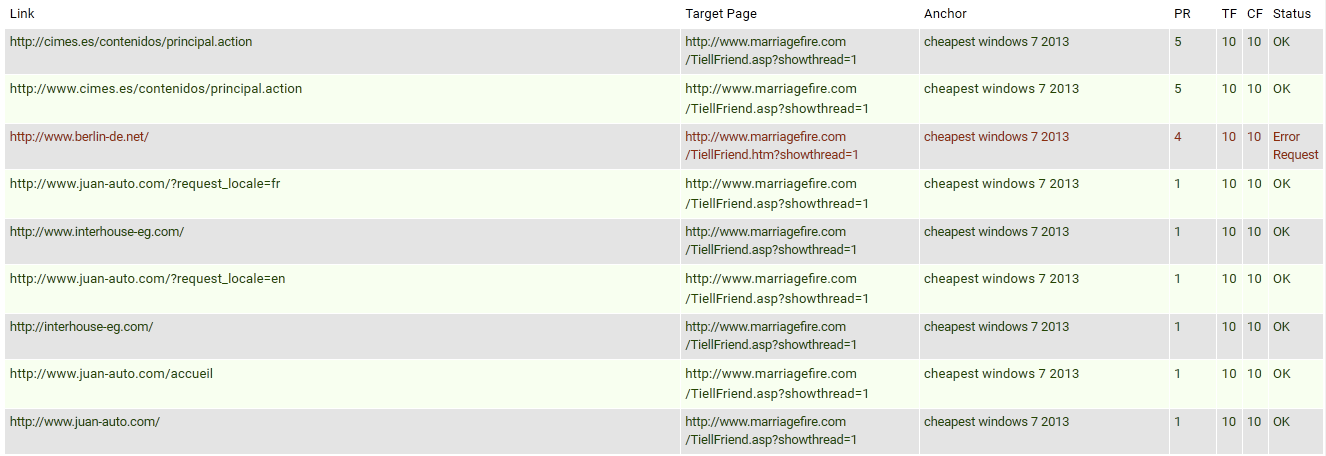Viewport: 1326px width, 456px height.
Task: Open the http://www.cimes.es/contenidos/principal.action link
Action: pos(156,89)
